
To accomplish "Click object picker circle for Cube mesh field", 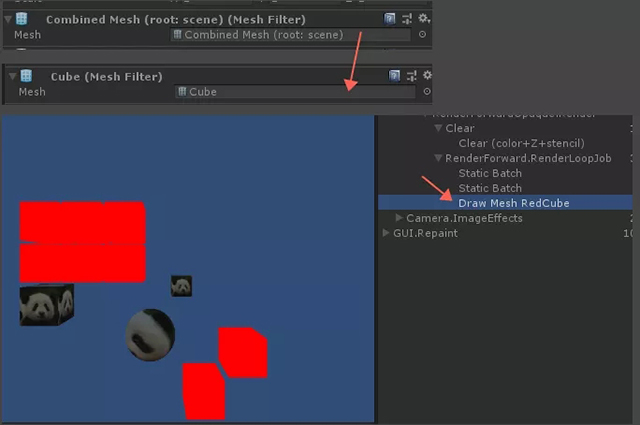I will [x=427, y=92].
